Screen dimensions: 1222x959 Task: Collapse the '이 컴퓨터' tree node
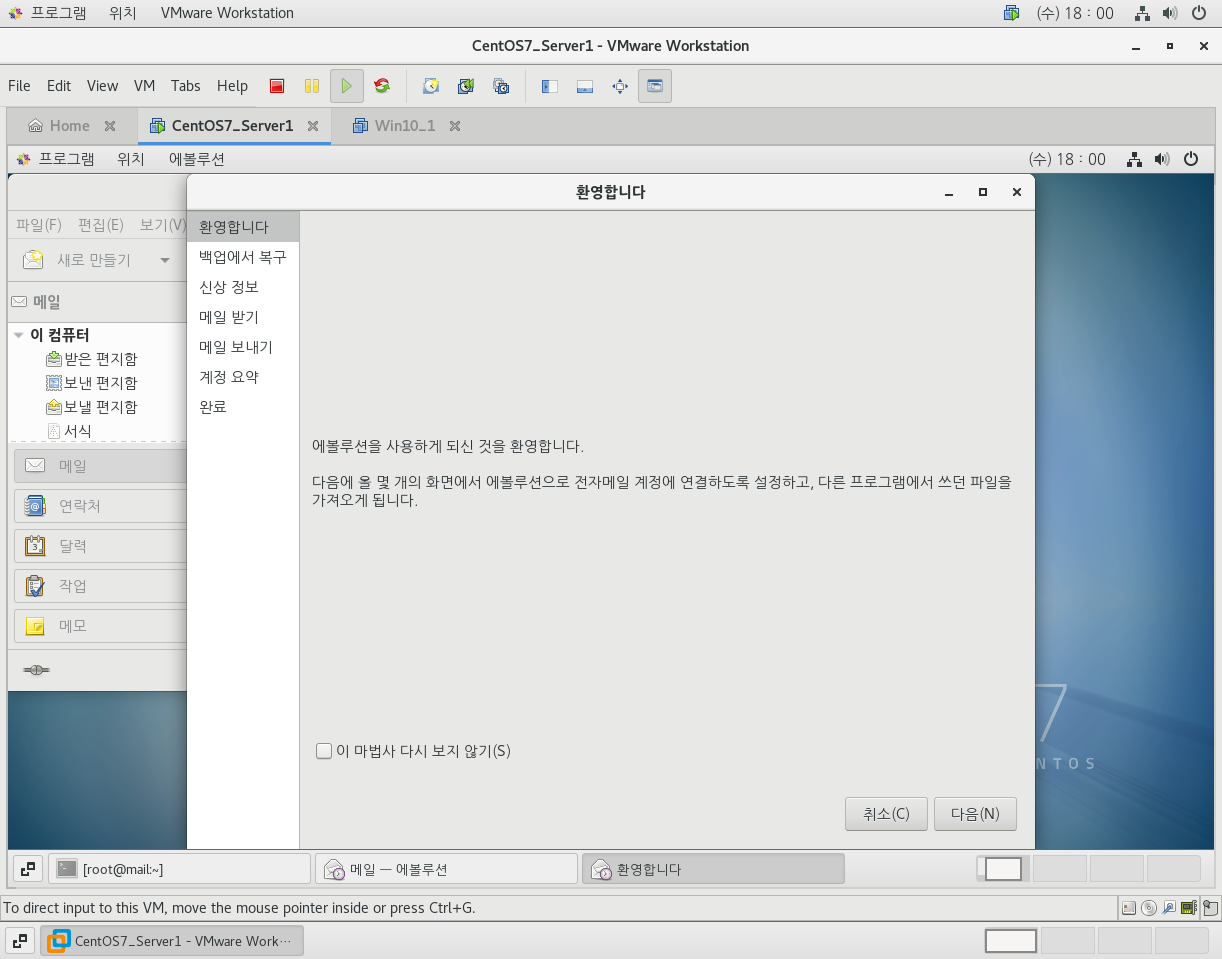tap(19, 335)
